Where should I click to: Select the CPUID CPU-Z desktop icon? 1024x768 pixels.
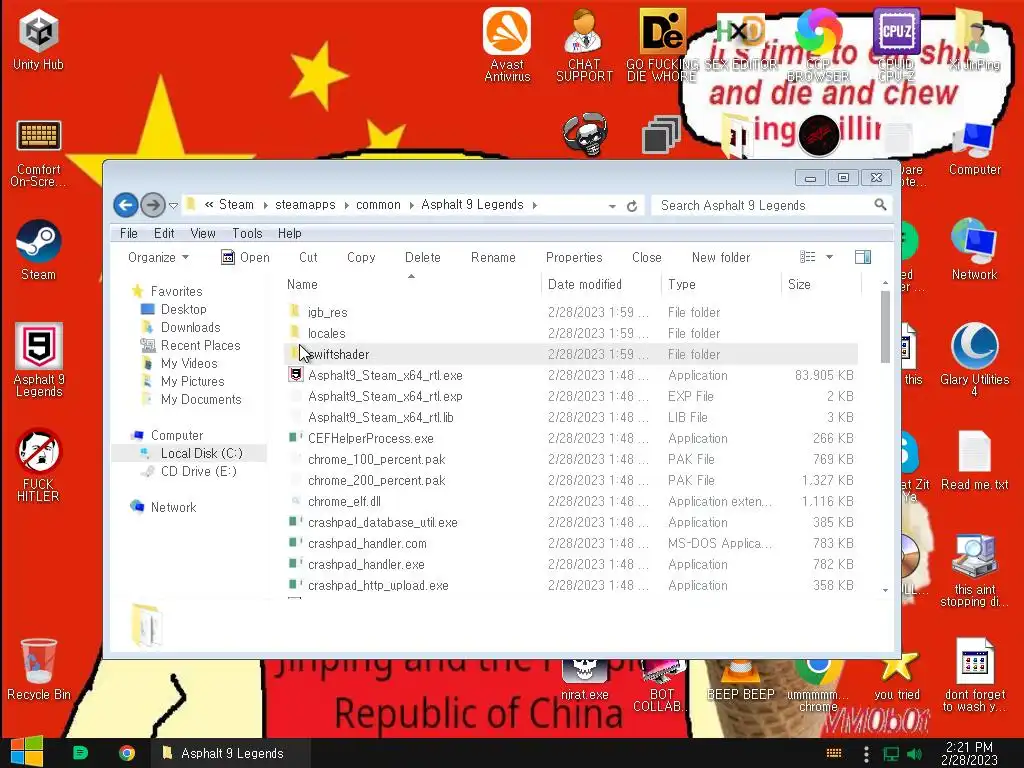coord(896,44)
